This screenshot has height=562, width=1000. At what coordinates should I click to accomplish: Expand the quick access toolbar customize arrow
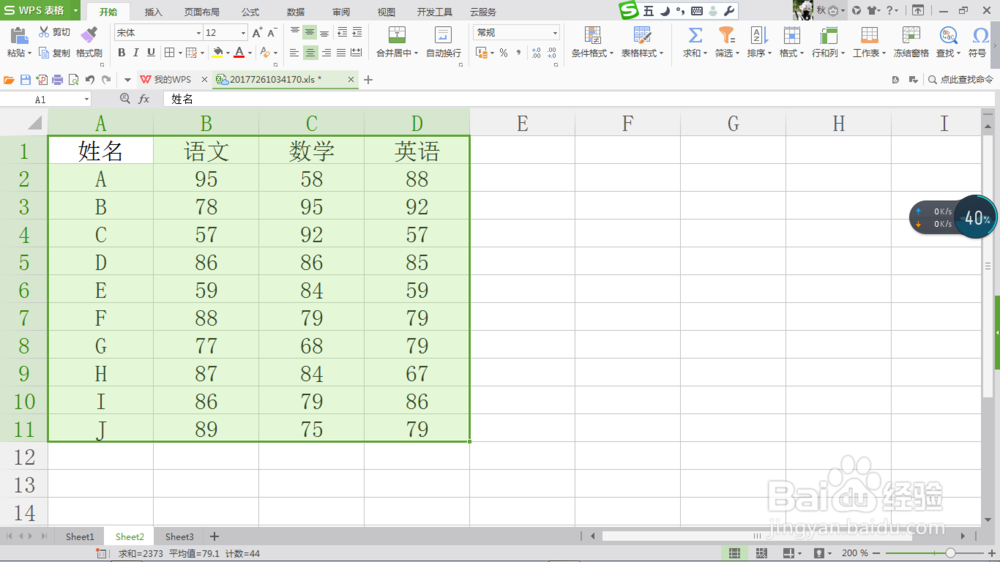[x=128, y=80]
